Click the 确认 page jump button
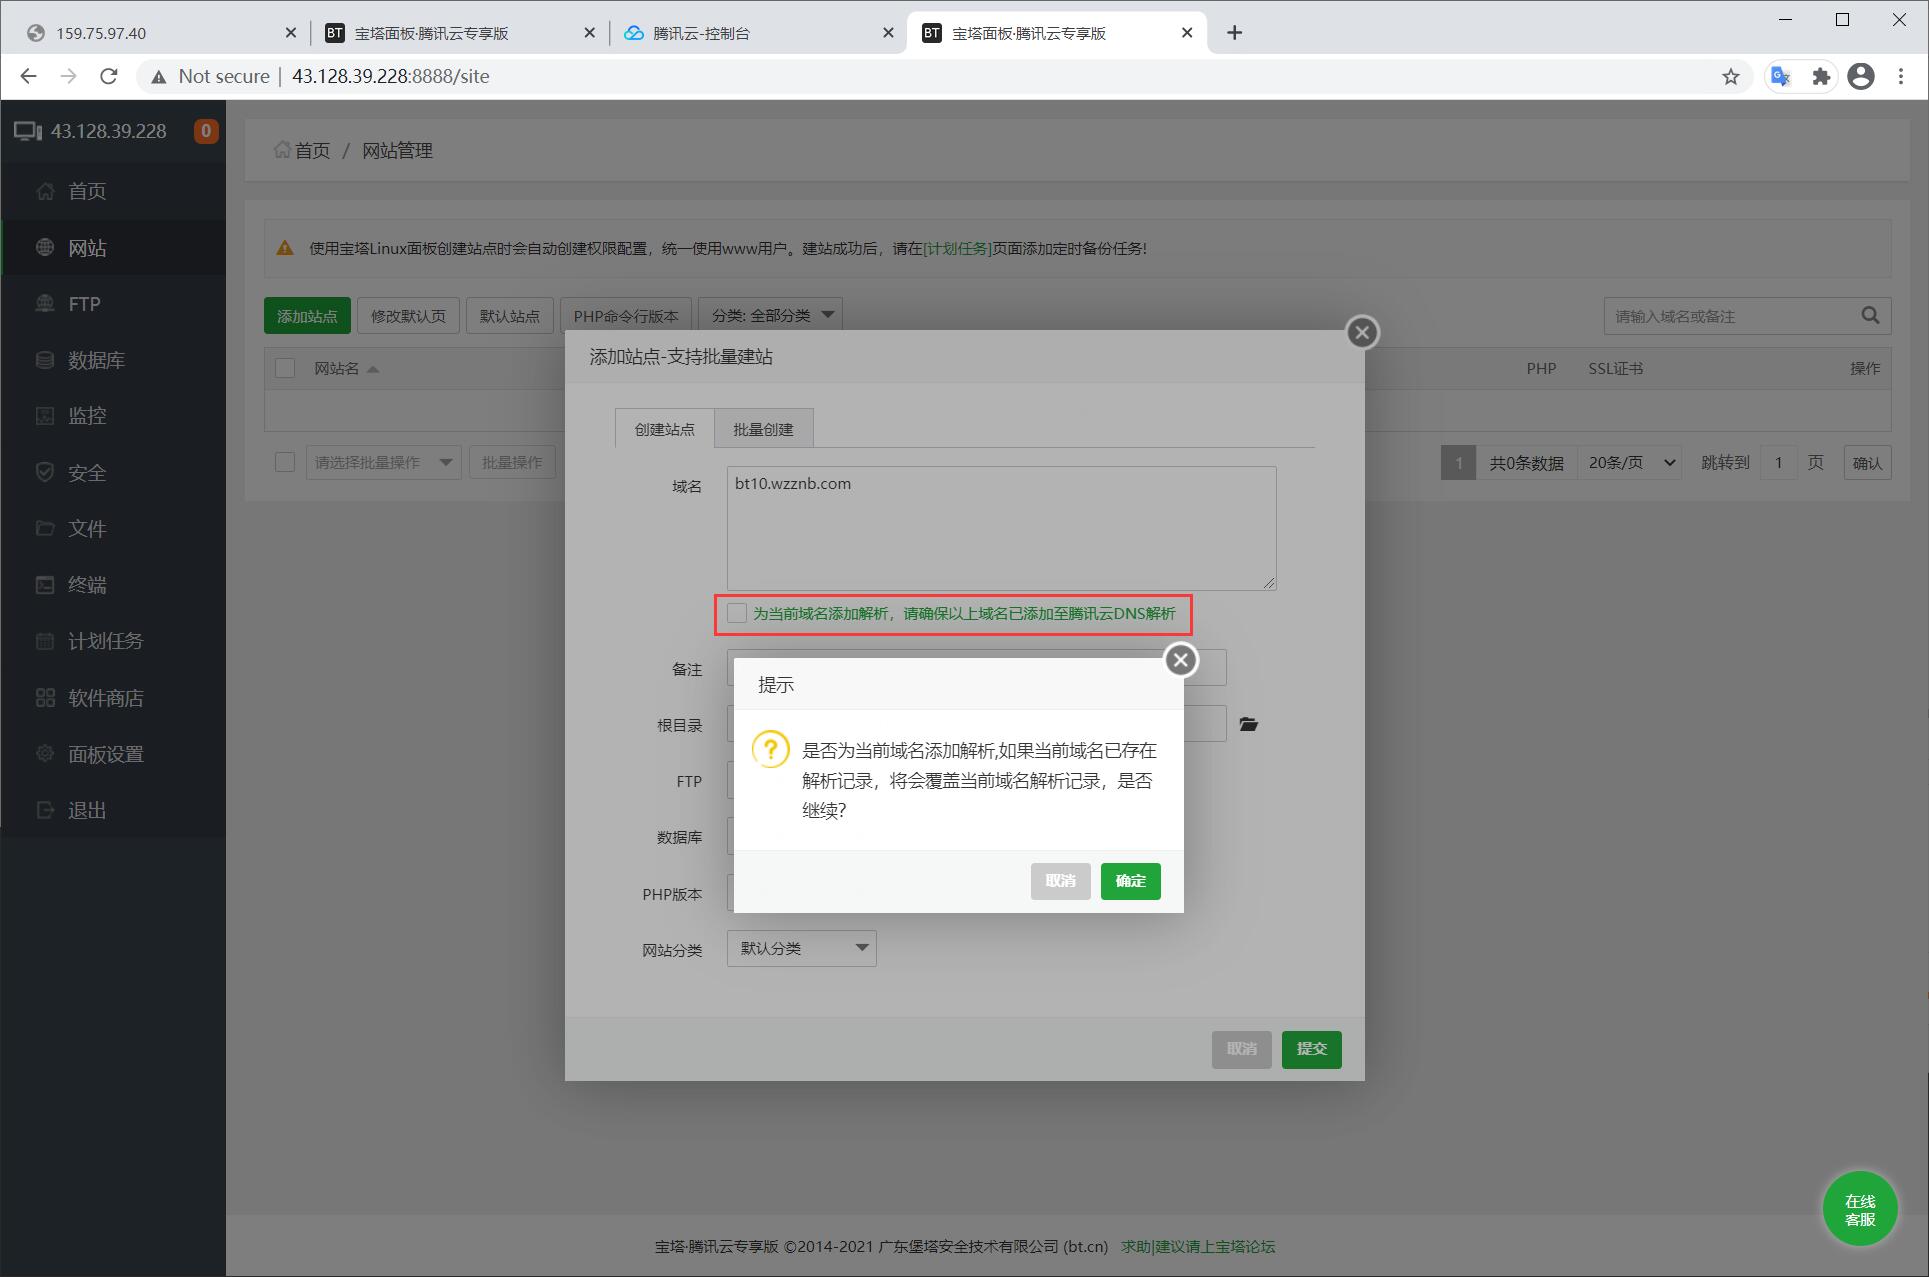 pos(1867,462)
